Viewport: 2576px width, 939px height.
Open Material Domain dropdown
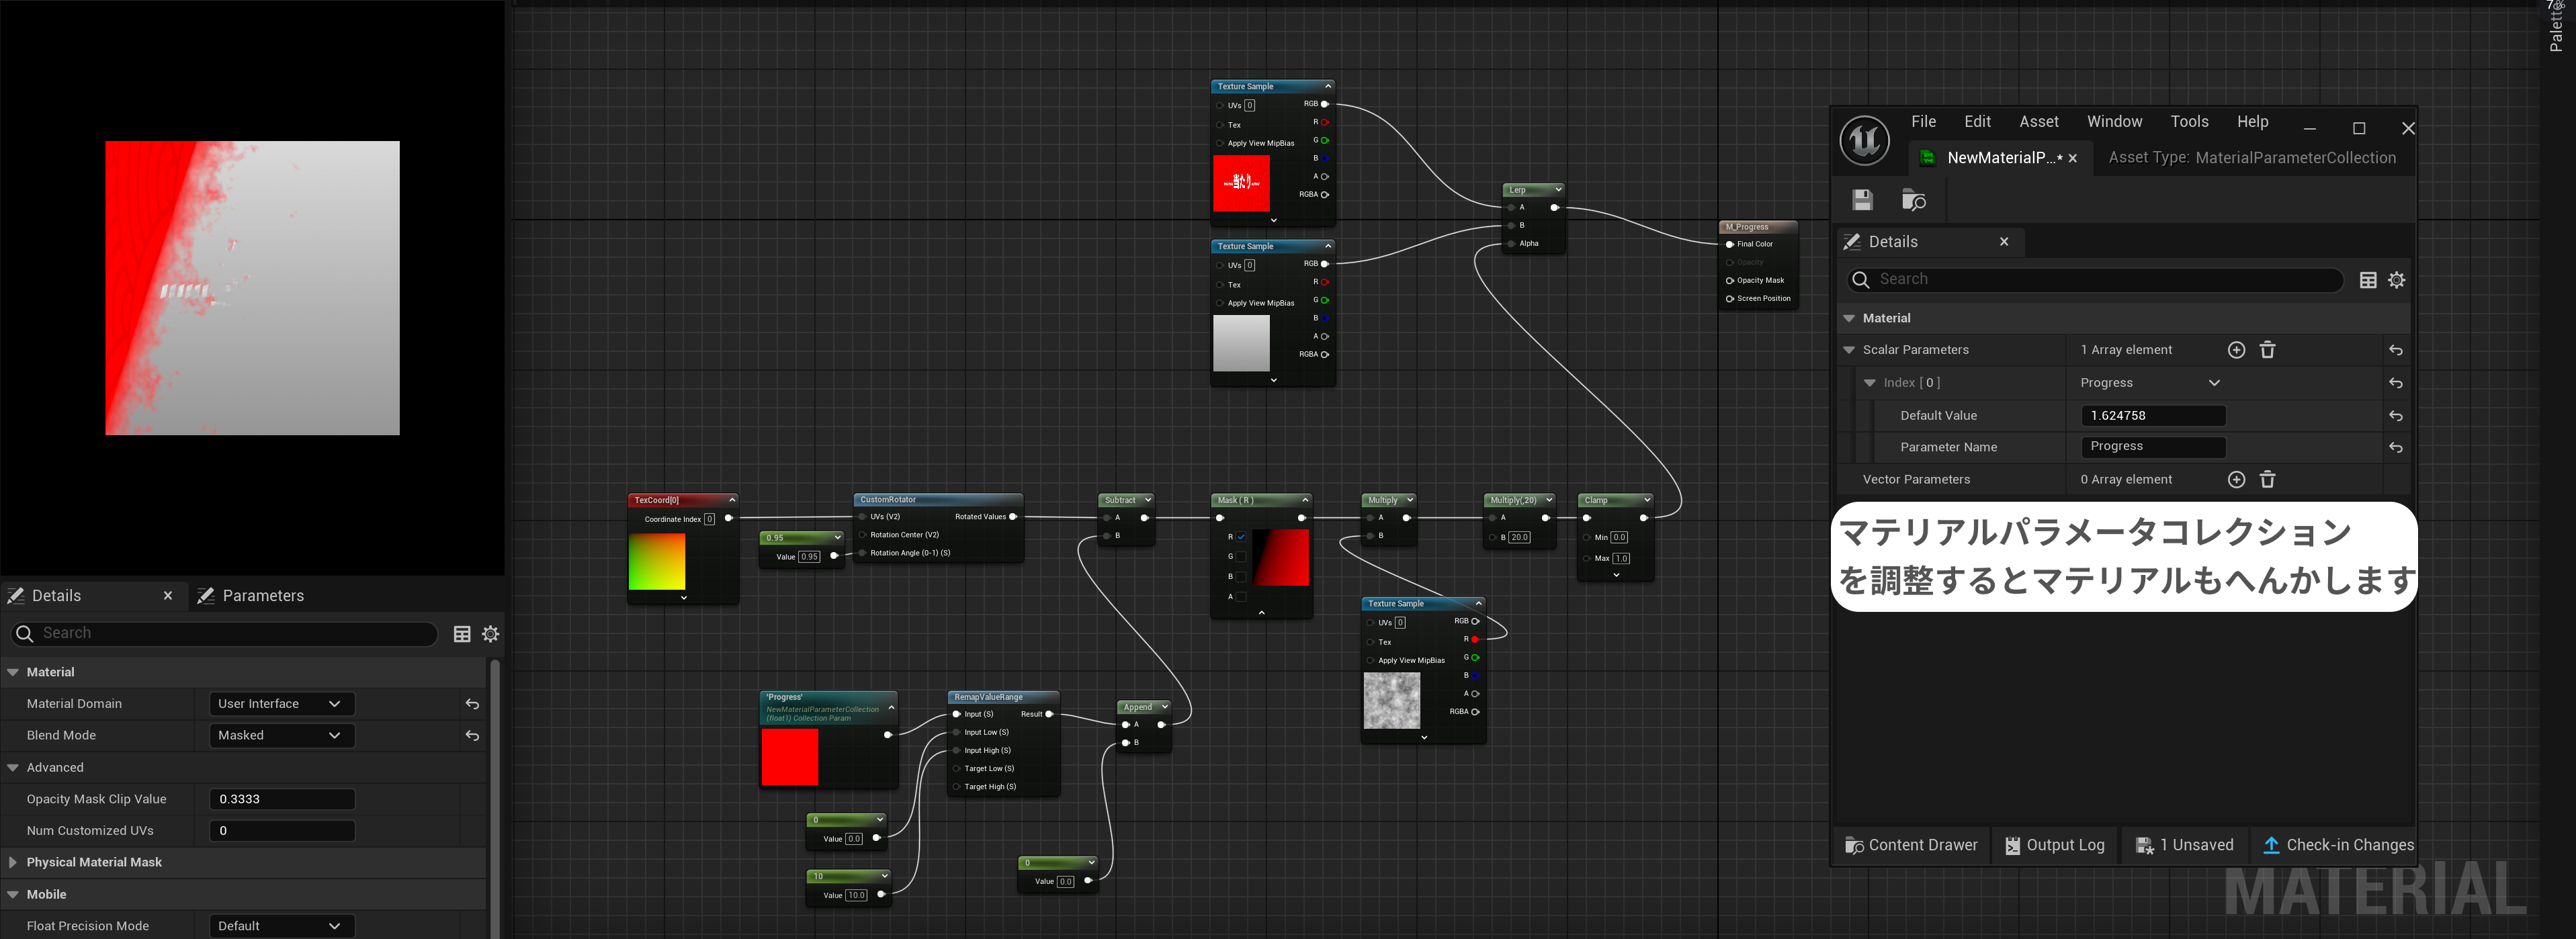coord(281,704)
